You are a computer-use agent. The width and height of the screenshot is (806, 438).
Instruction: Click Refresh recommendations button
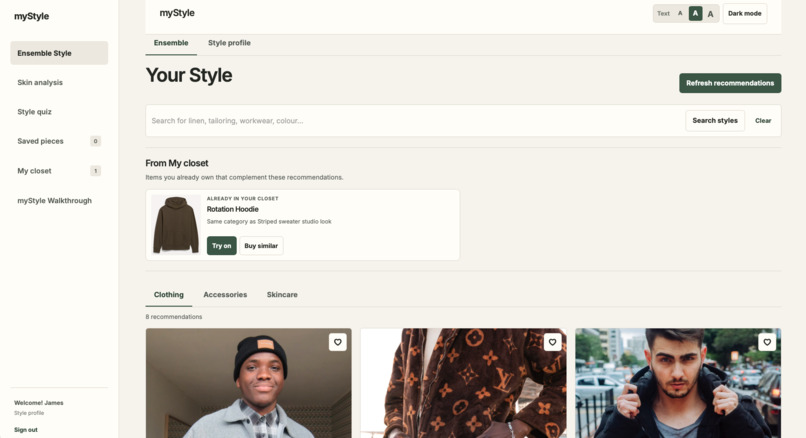pos(730,83)
